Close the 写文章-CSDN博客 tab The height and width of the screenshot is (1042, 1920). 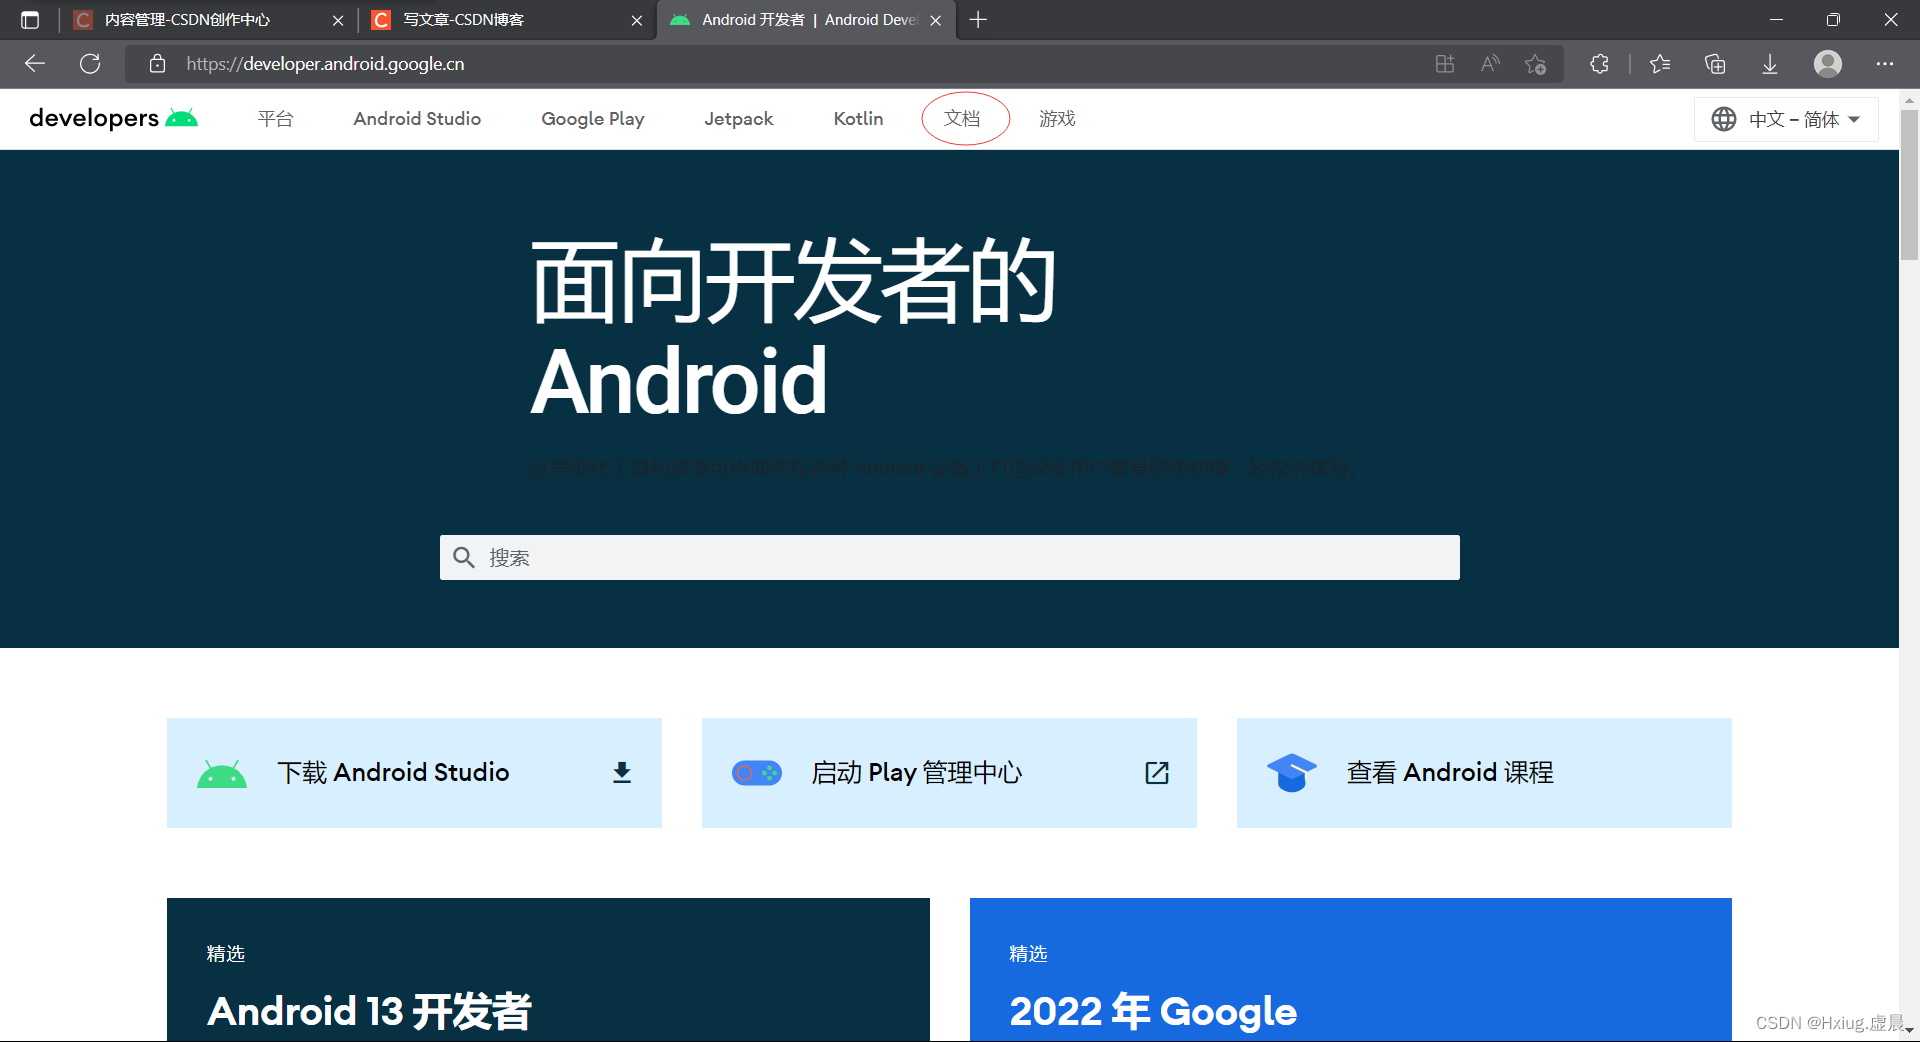[637, 20]
